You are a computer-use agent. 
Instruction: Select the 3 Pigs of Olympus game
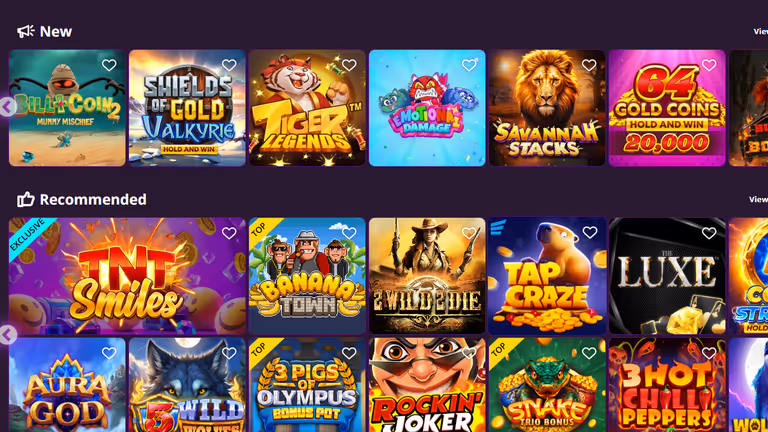pyautogui.click(x=307, y=385)
